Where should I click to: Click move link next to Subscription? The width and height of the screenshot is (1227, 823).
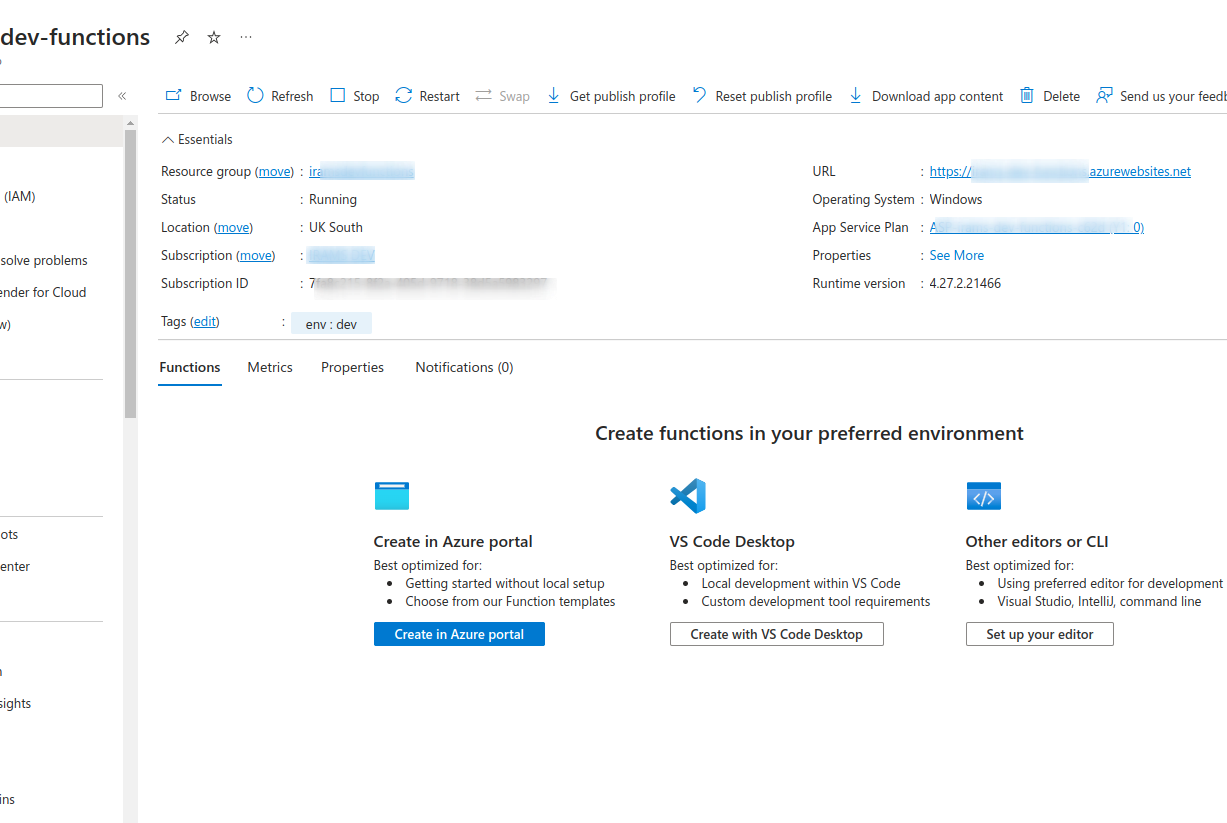256,256
